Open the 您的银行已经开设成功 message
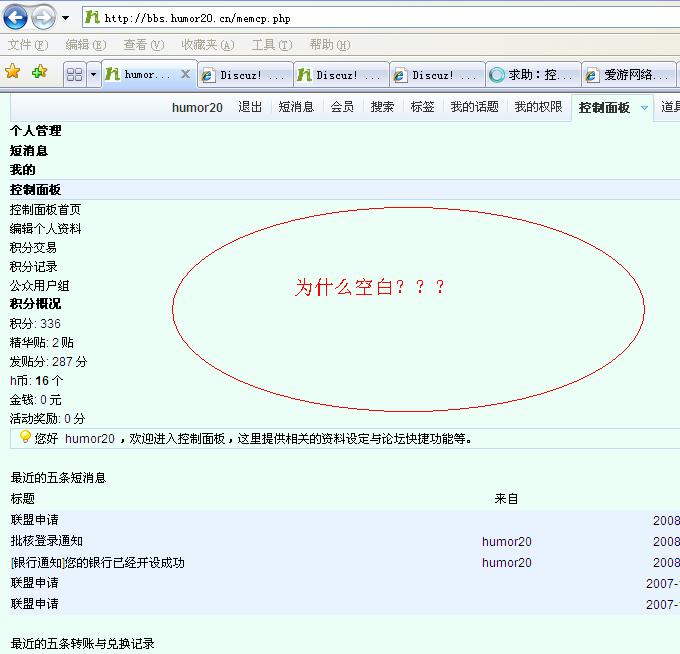This screenshot has width=680, height=654. (x=98, y=562)
